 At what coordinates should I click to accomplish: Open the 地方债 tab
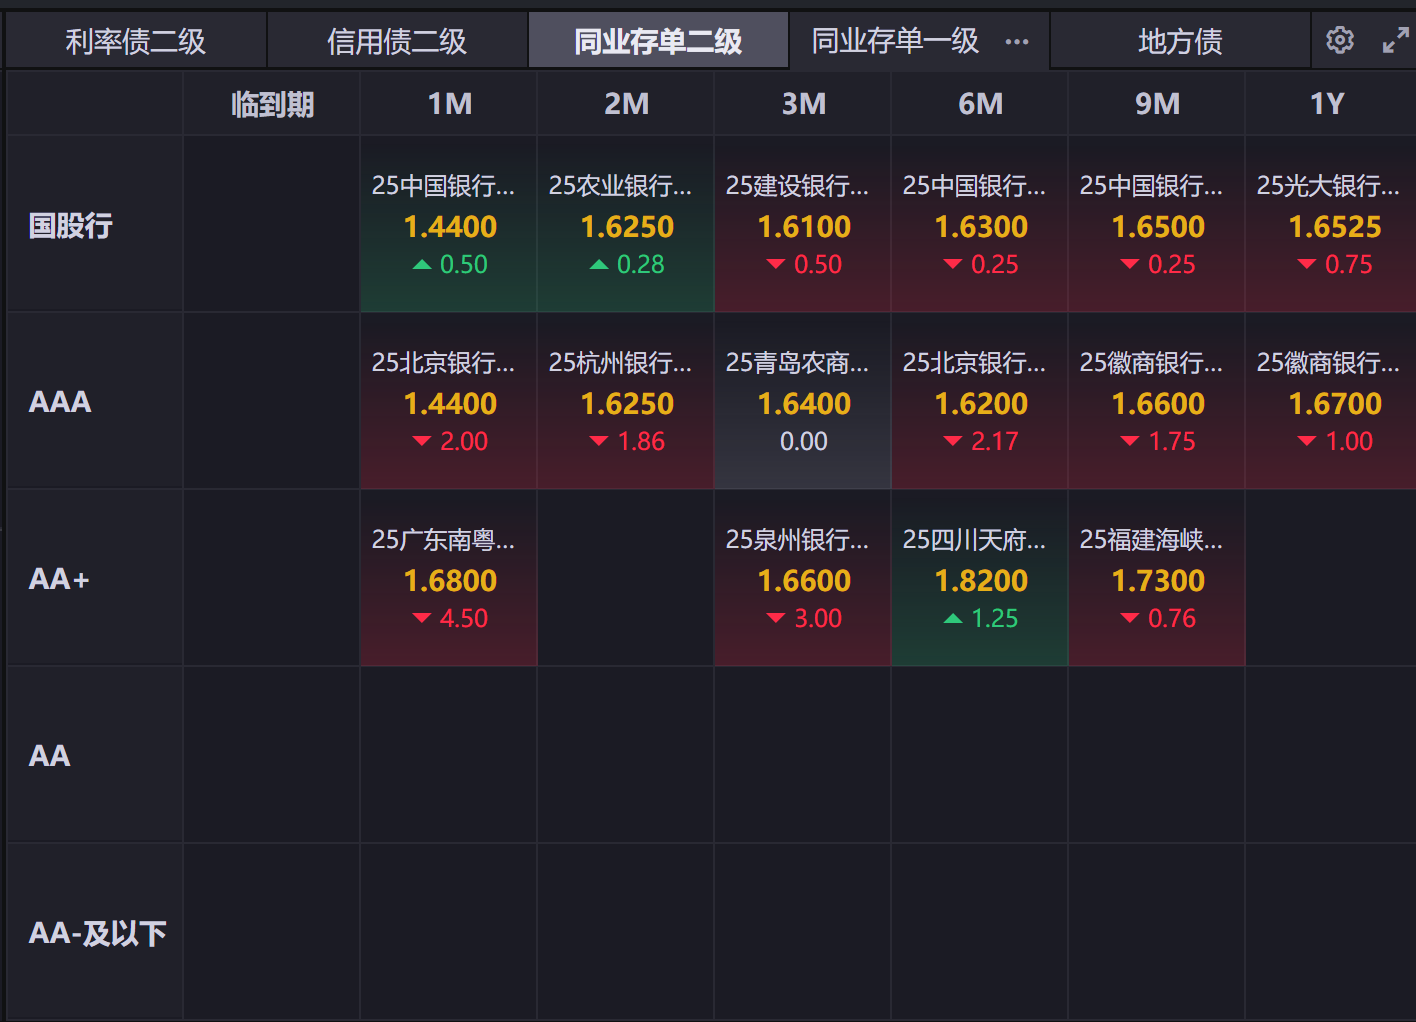click(x=1180, y=41)
